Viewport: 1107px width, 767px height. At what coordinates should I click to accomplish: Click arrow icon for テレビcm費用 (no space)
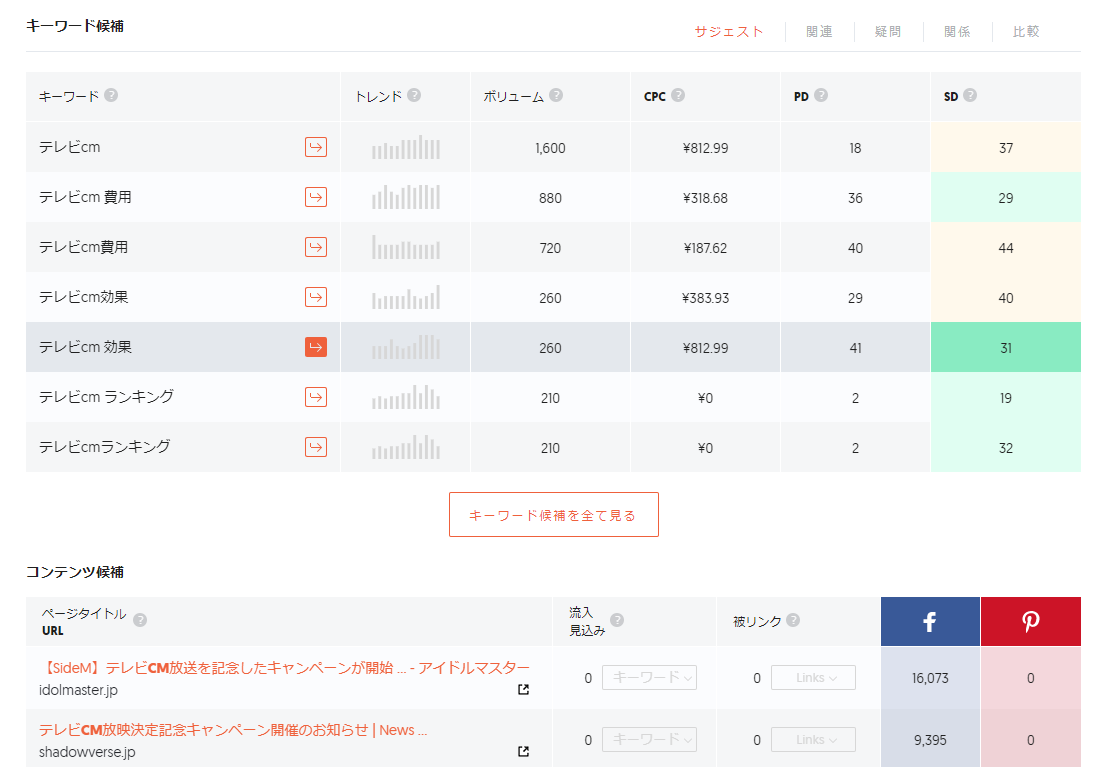[316, 247]
